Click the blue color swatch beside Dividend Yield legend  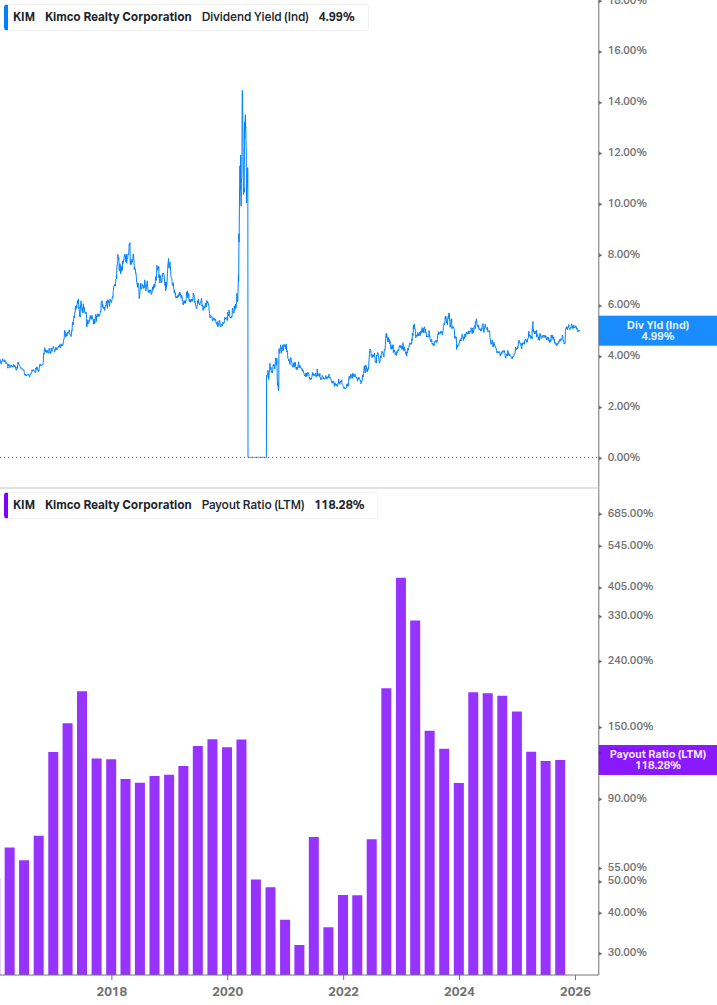(x=6, y=17)
